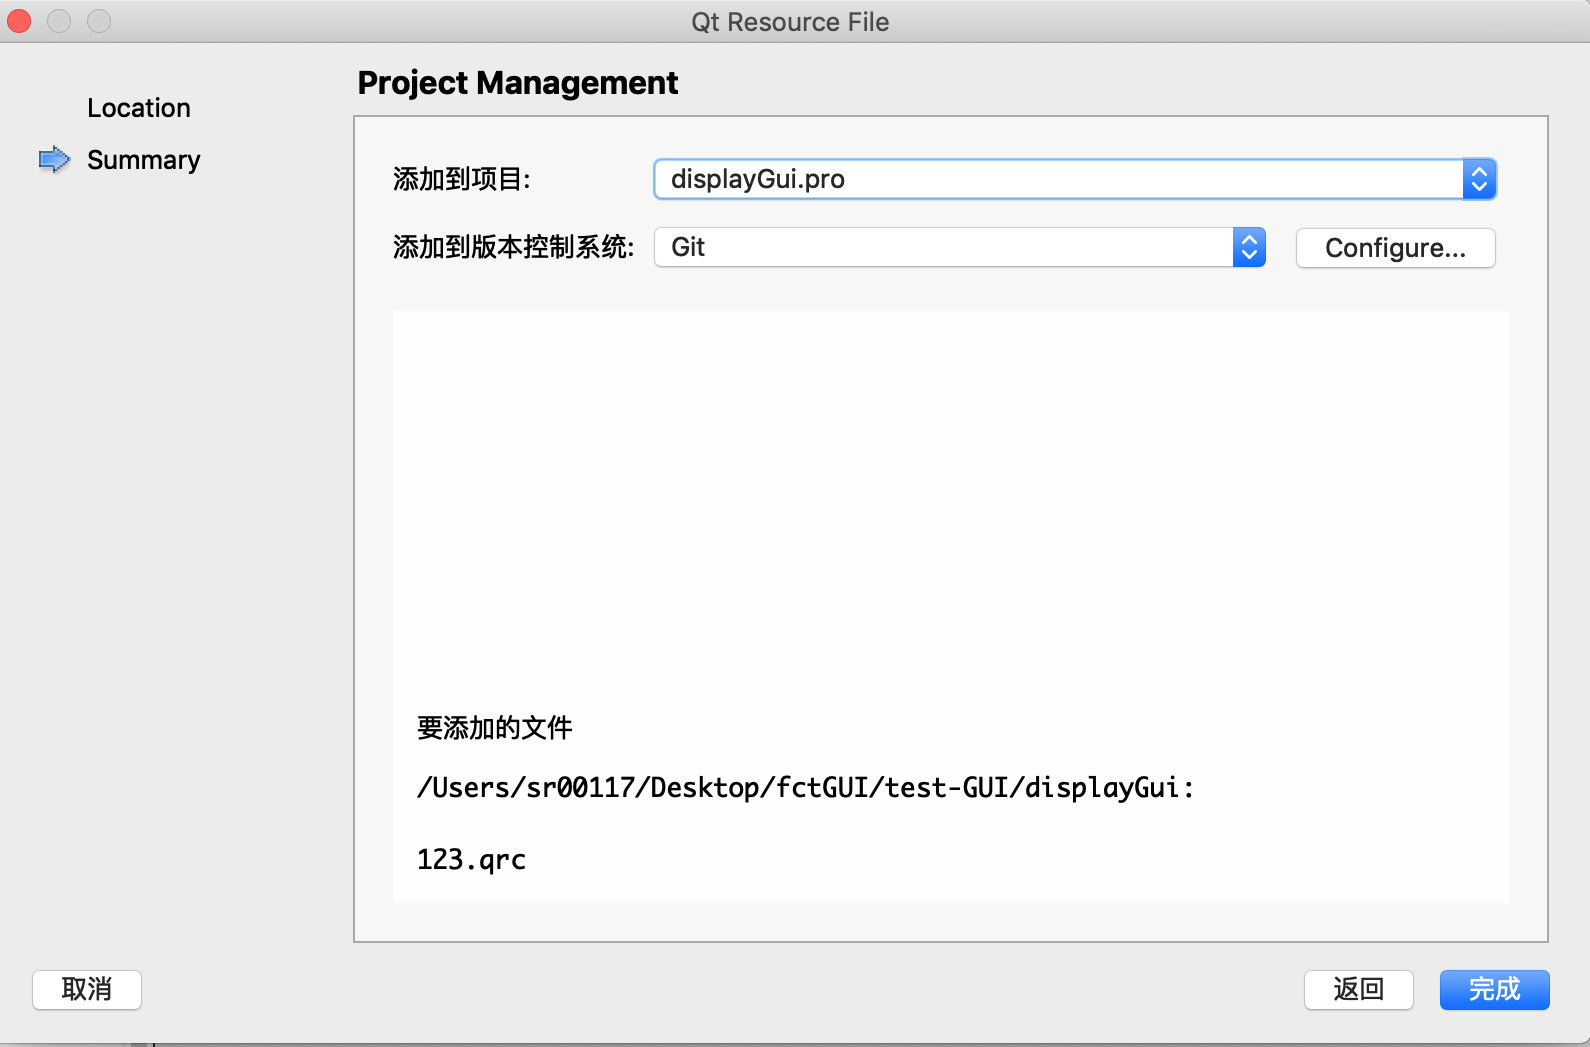Click the file path text for displayGui

[x=806, y=787]
